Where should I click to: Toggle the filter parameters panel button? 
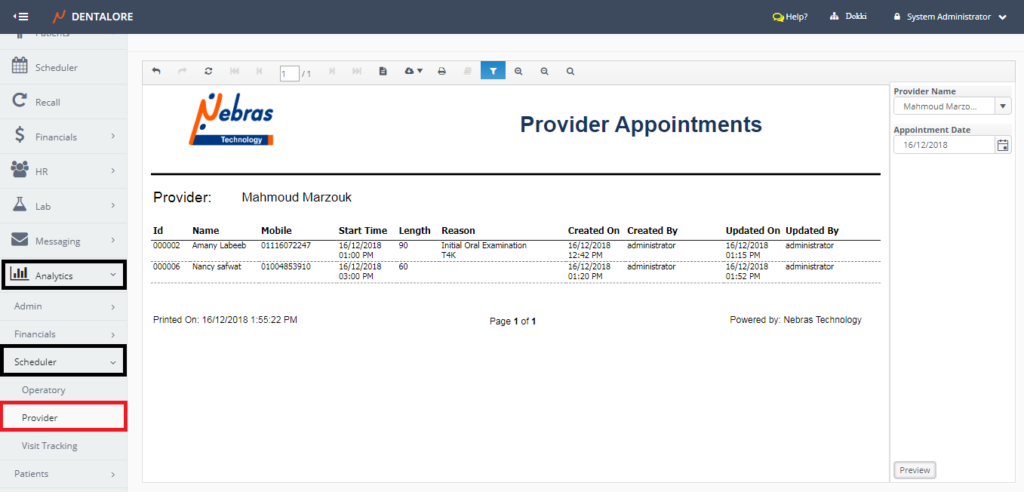pyautogui.click(x=493, y=72)
